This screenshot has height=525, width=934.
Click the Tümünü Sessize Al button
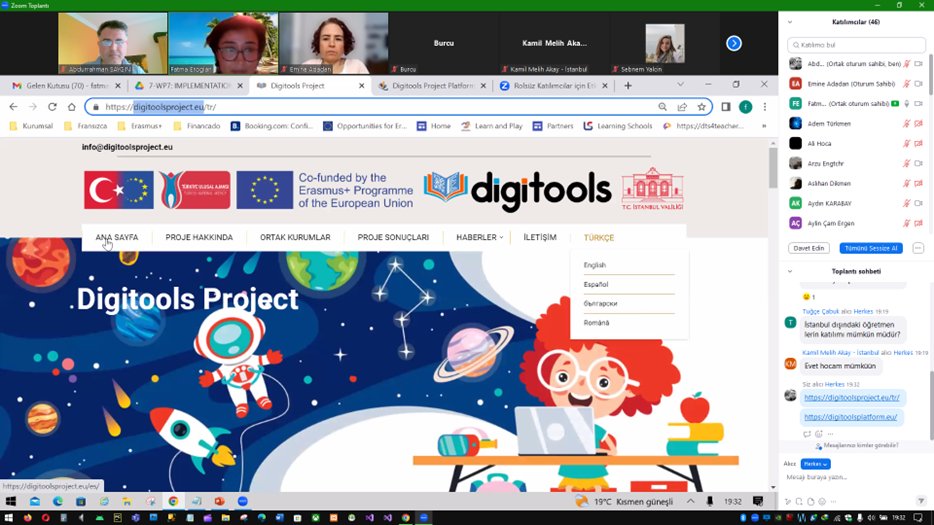[x=871, y=248]
